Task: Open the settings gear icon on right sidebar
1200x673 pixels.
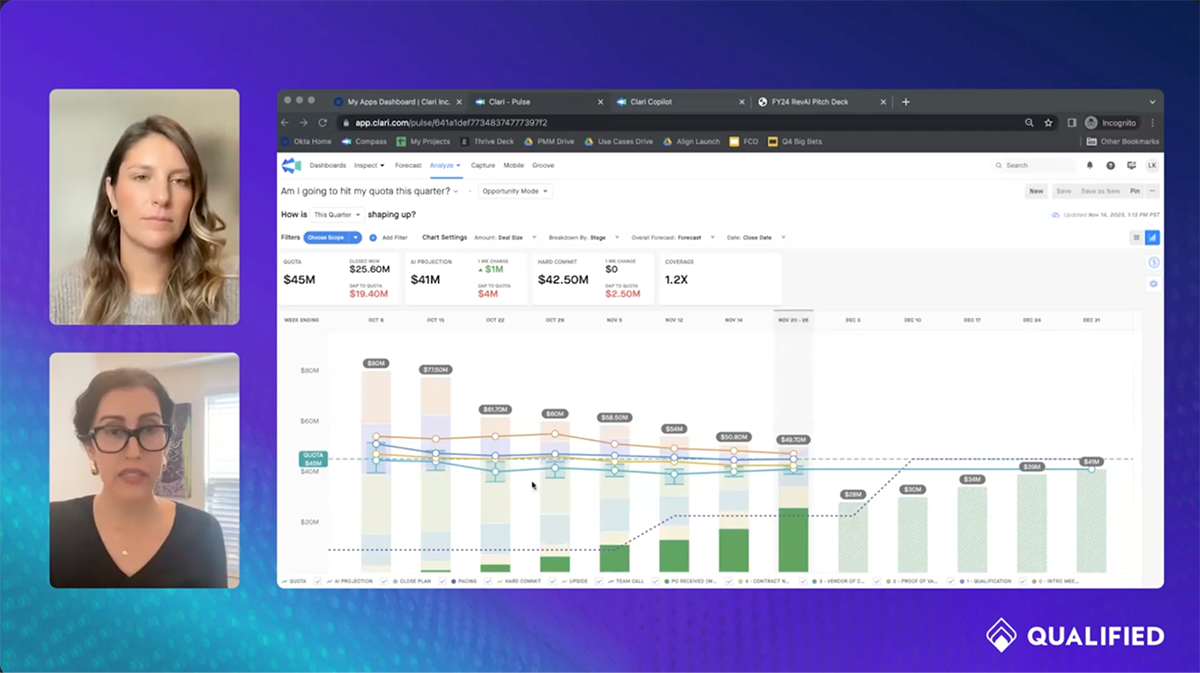Action: click(x=1154, y=285)
